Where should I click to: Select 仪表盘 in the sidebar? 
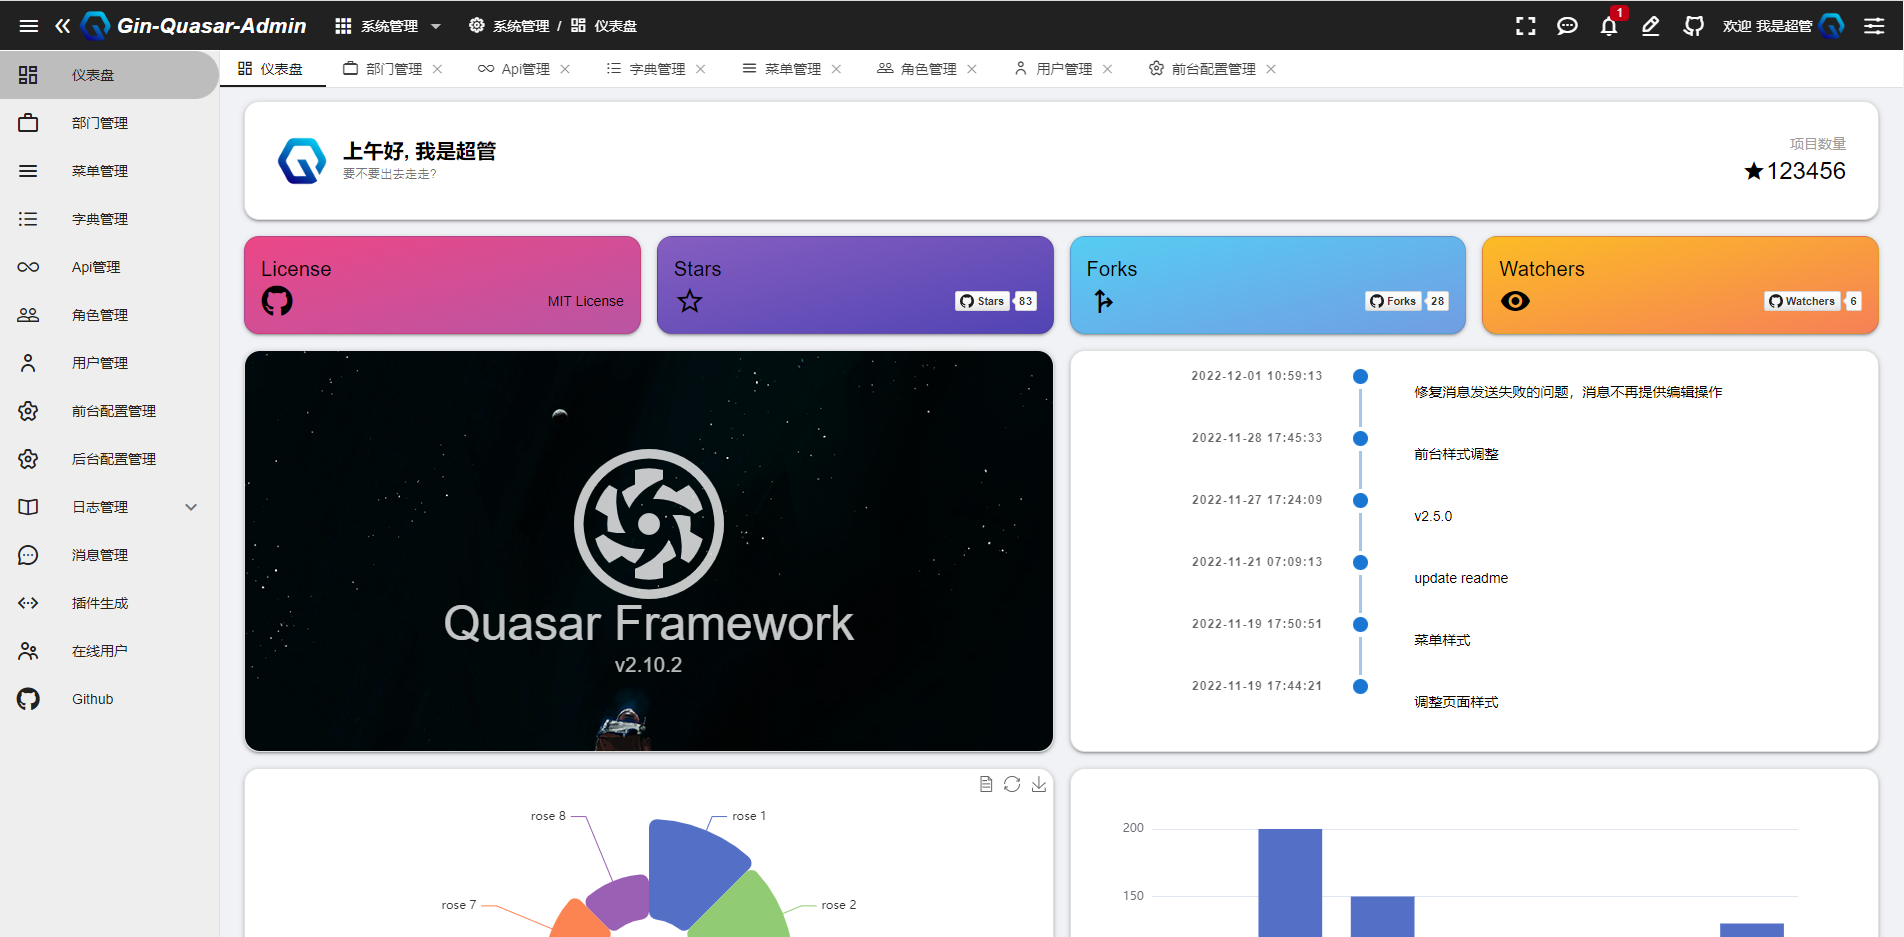click(109, 75)
